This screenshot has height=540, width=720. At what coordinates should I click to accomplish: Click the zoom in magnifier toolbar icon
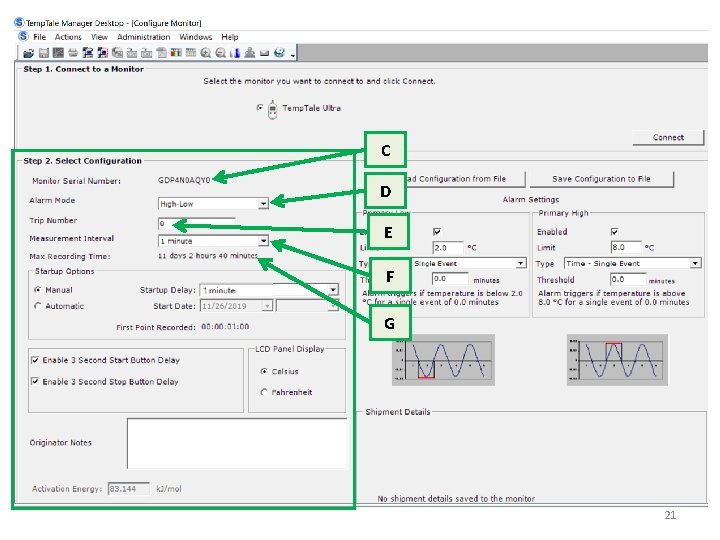pos(206,53)
